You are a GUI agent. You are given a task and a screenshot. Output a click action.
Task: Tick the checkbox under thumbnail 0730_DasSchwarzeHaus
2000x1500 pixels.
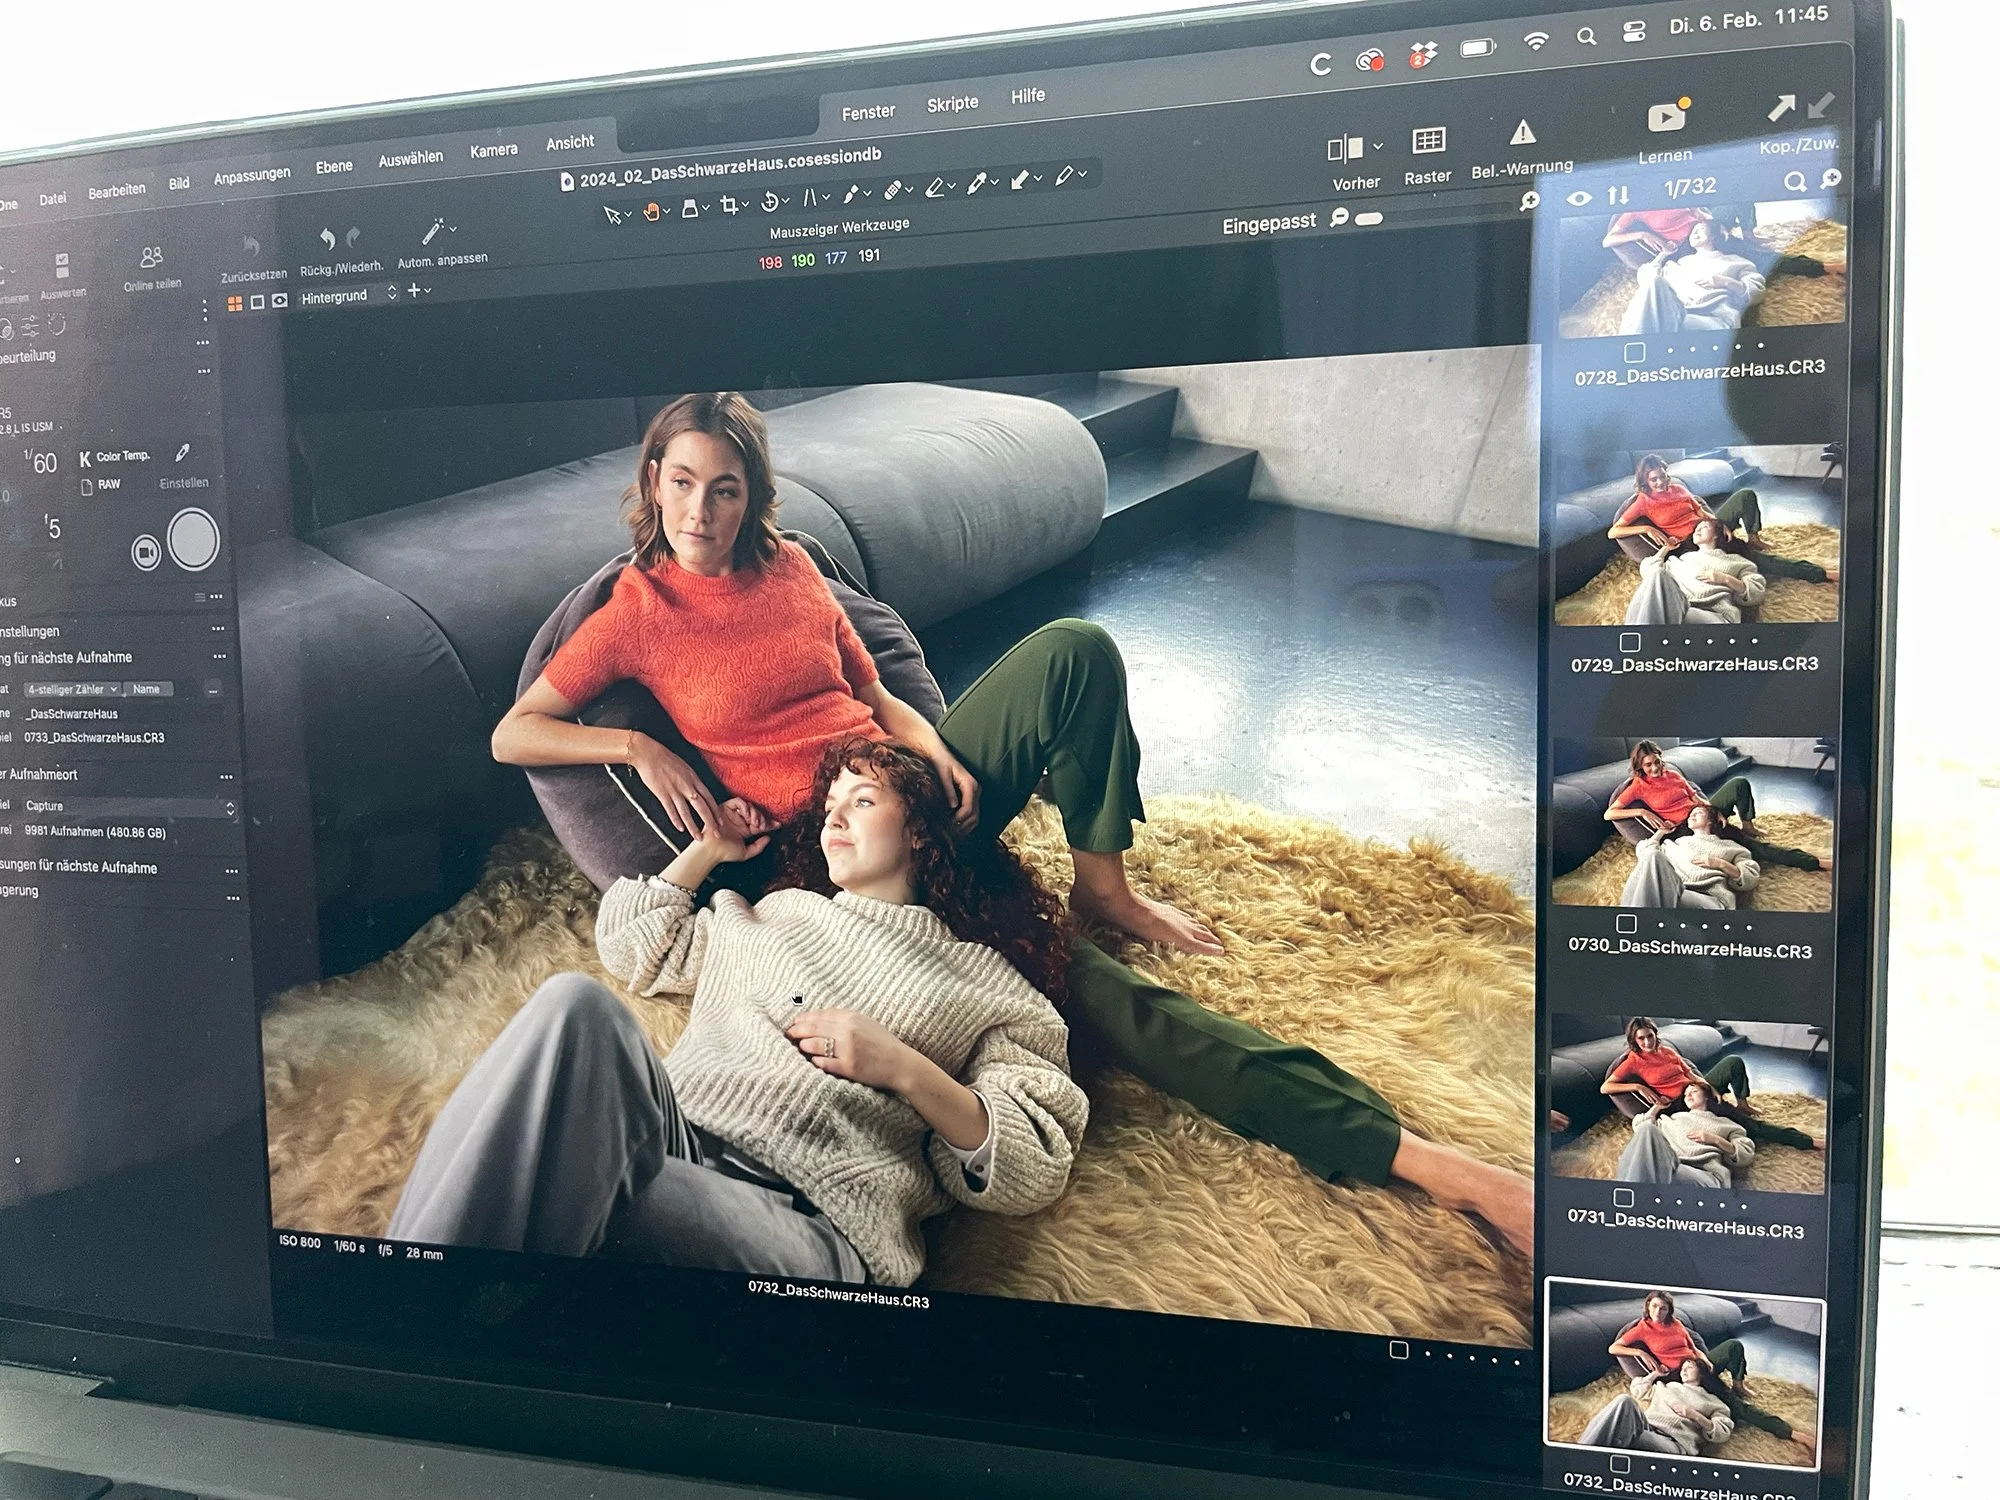tap(1627, 923)
